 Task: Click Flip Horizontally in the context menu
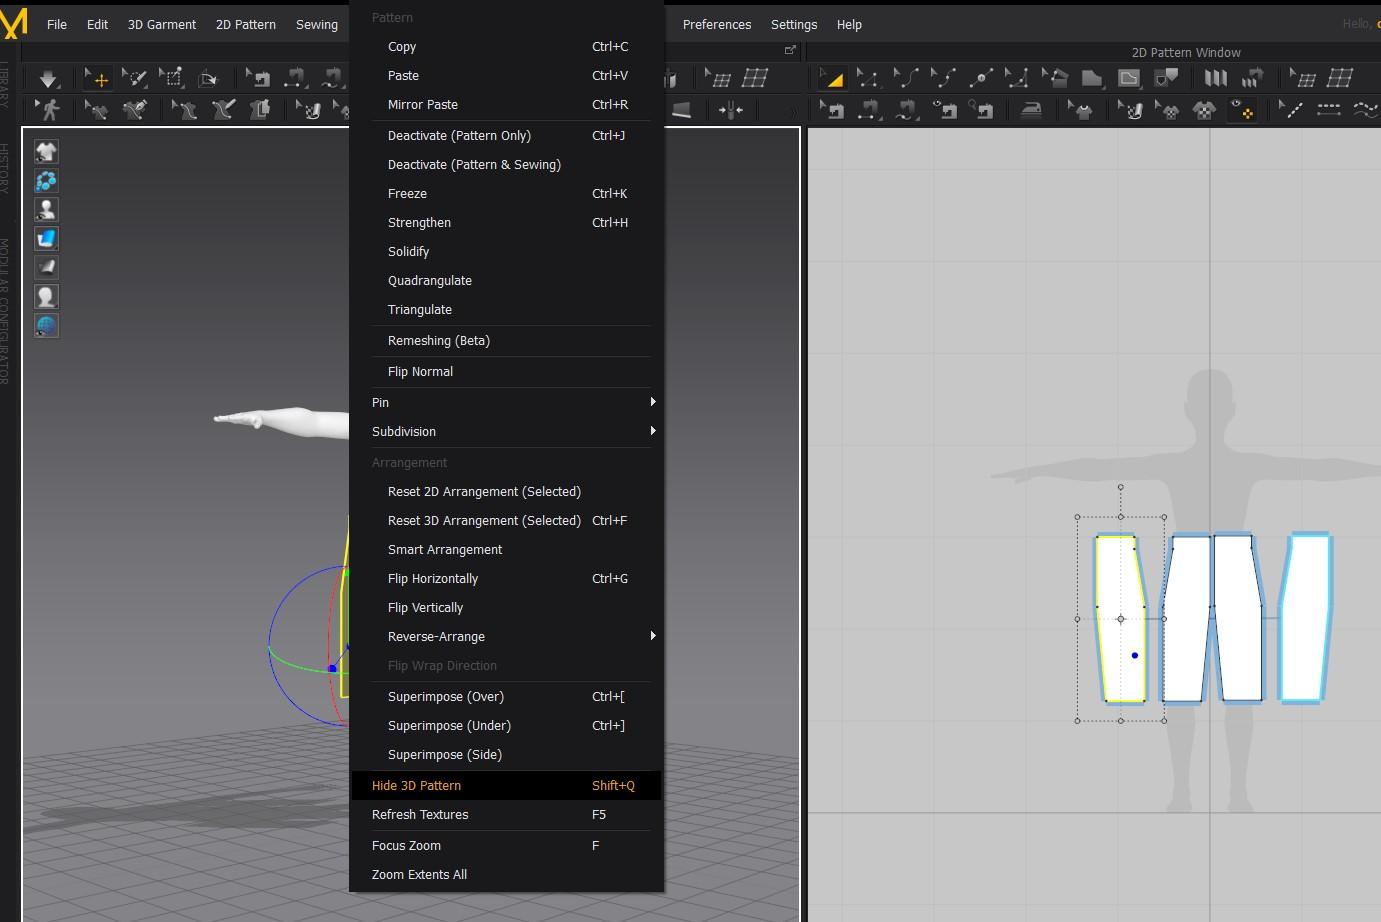(x=433, y=578)
